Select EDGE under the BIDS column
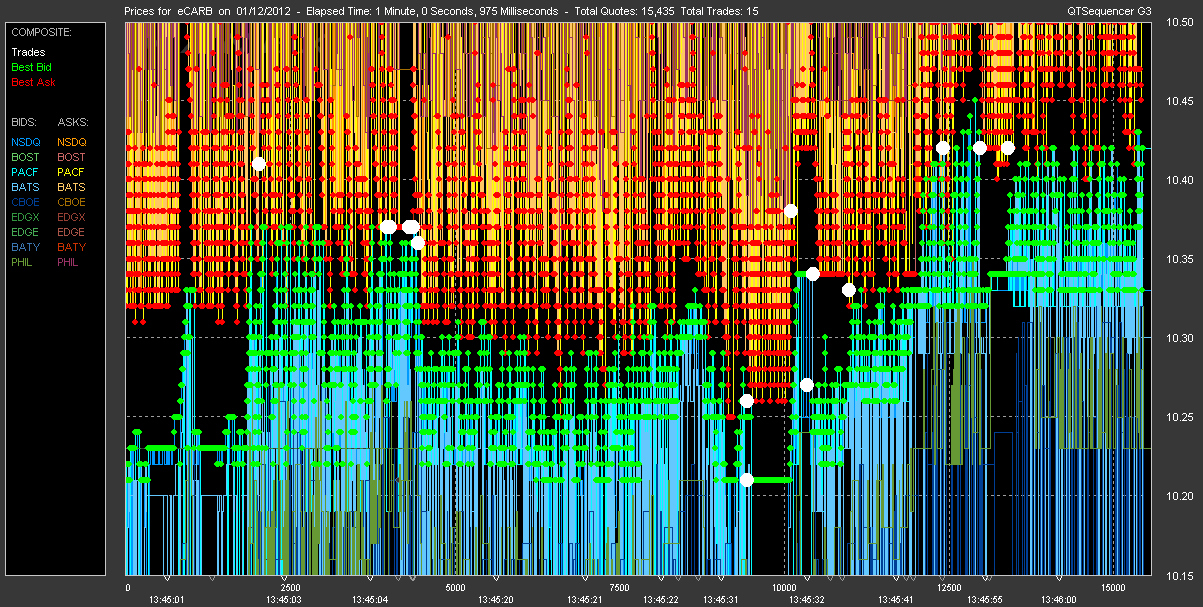 (x=25, y=232)
